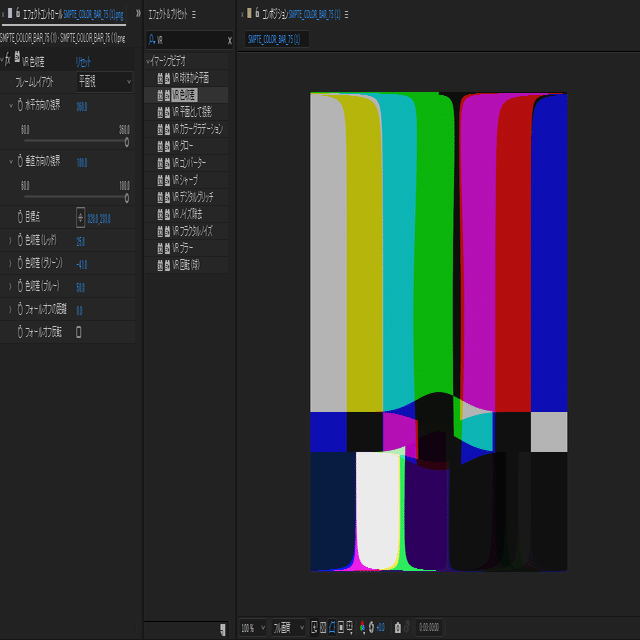The height and width of the screenshot is (640, 640).
Task: Expand the 色収差 (グリーン) property
Action: pos(11,264)
